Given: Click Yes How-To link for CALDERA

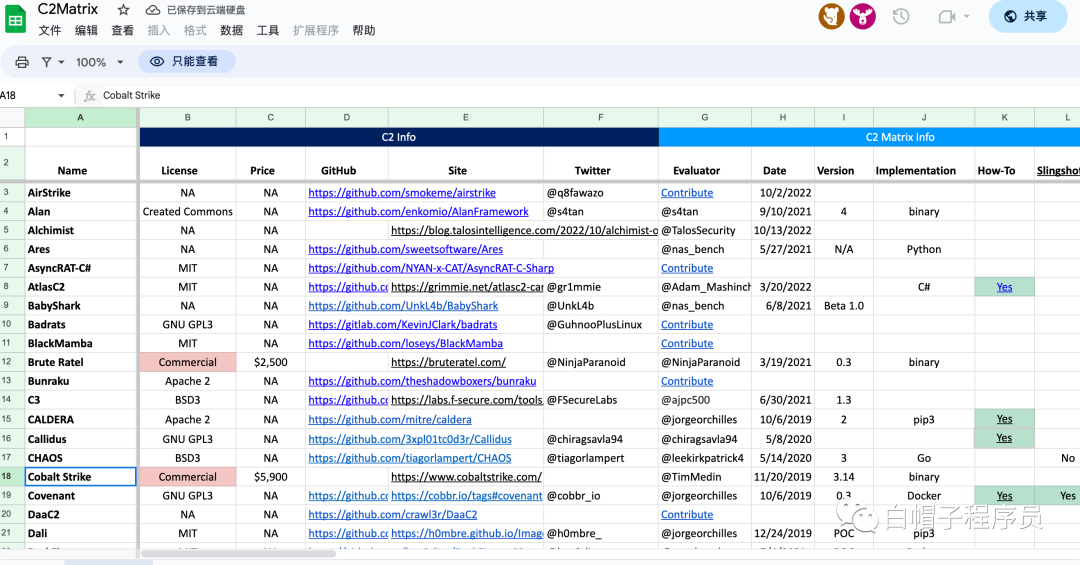Looking at the screenshot, I should [1004, 419].
